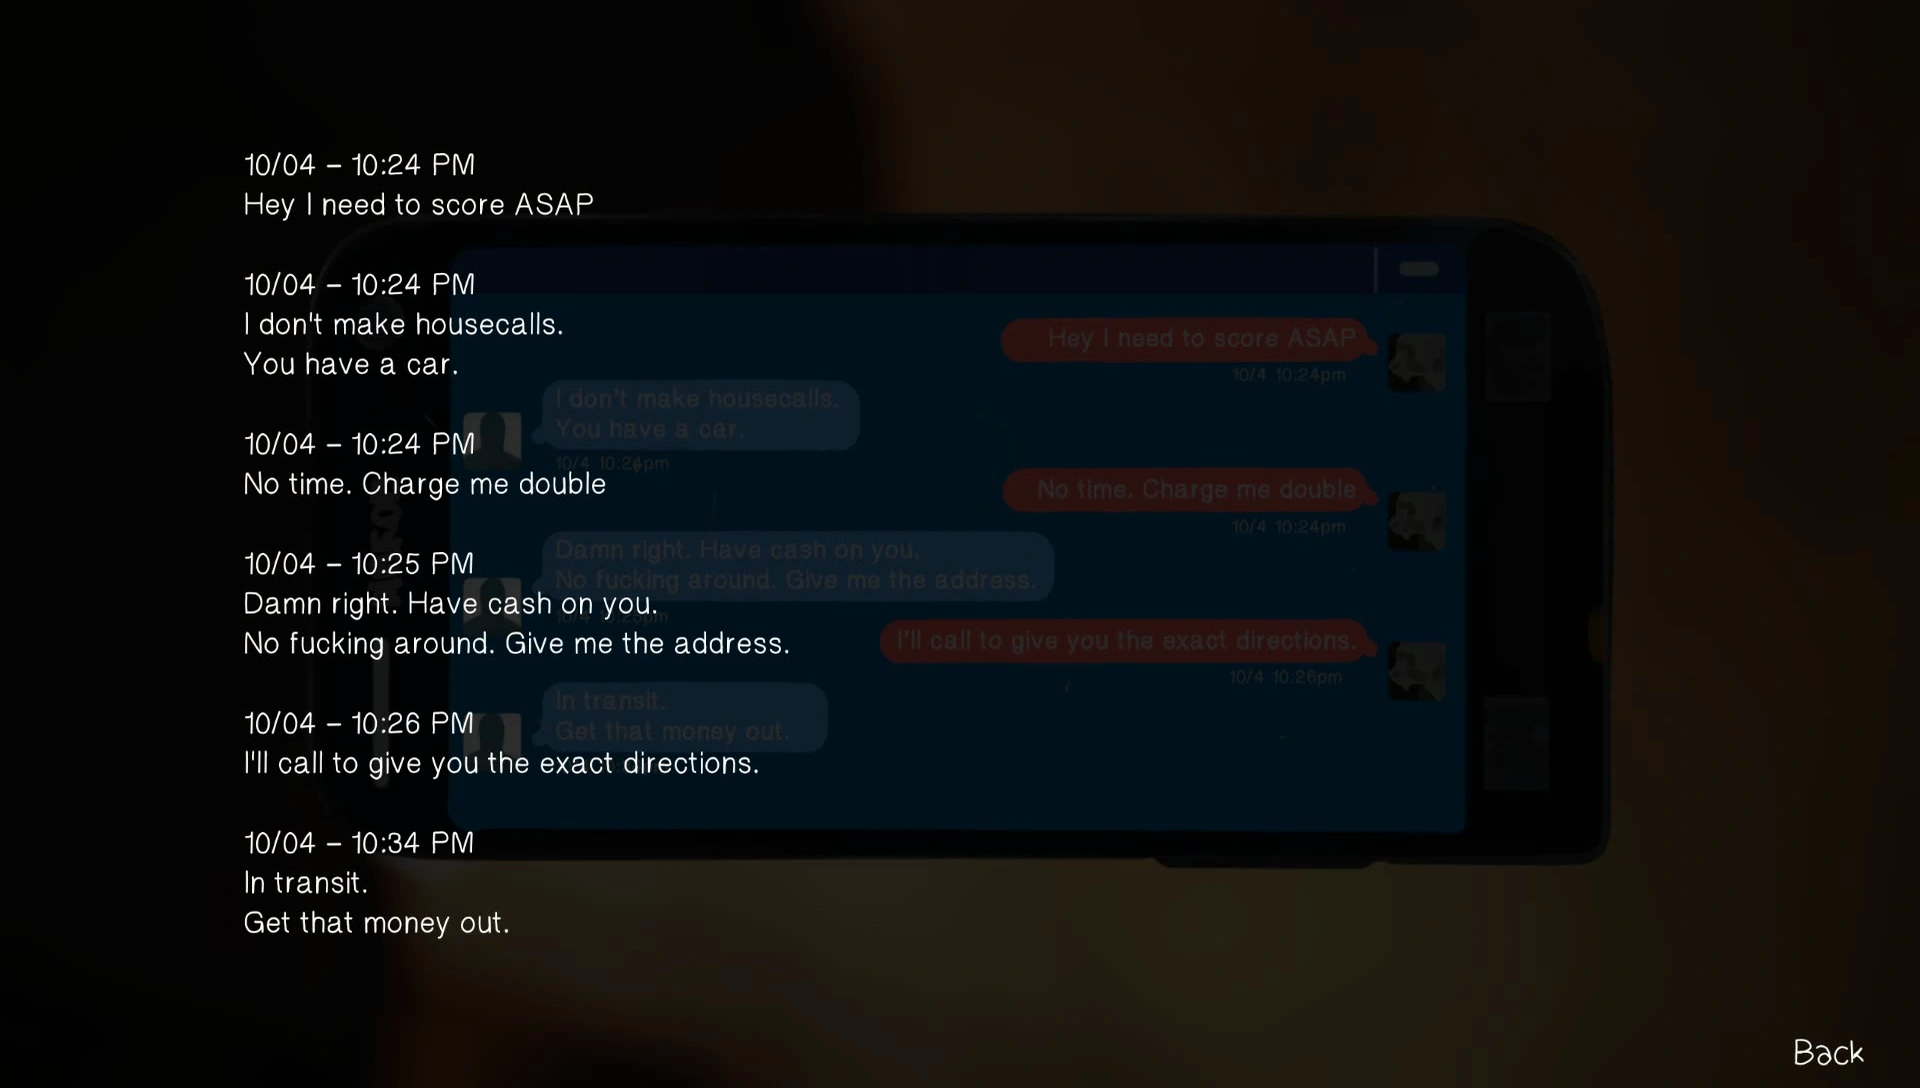Click the Back button
The image size is (1920, 1088).
pyautogui.click(x=1828, y=1053)
